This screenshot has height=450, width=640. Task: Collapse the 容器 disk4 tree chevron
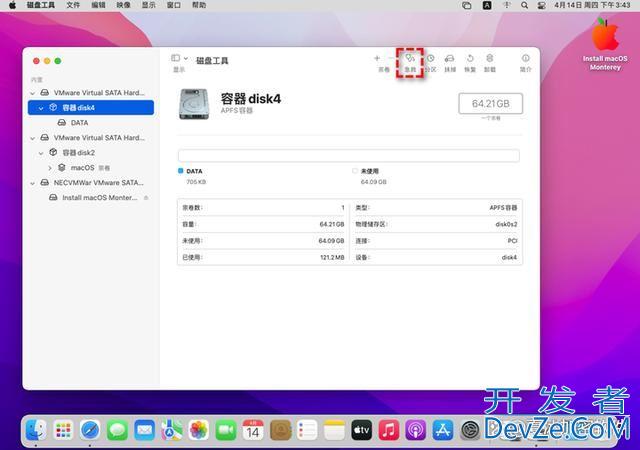41,108
